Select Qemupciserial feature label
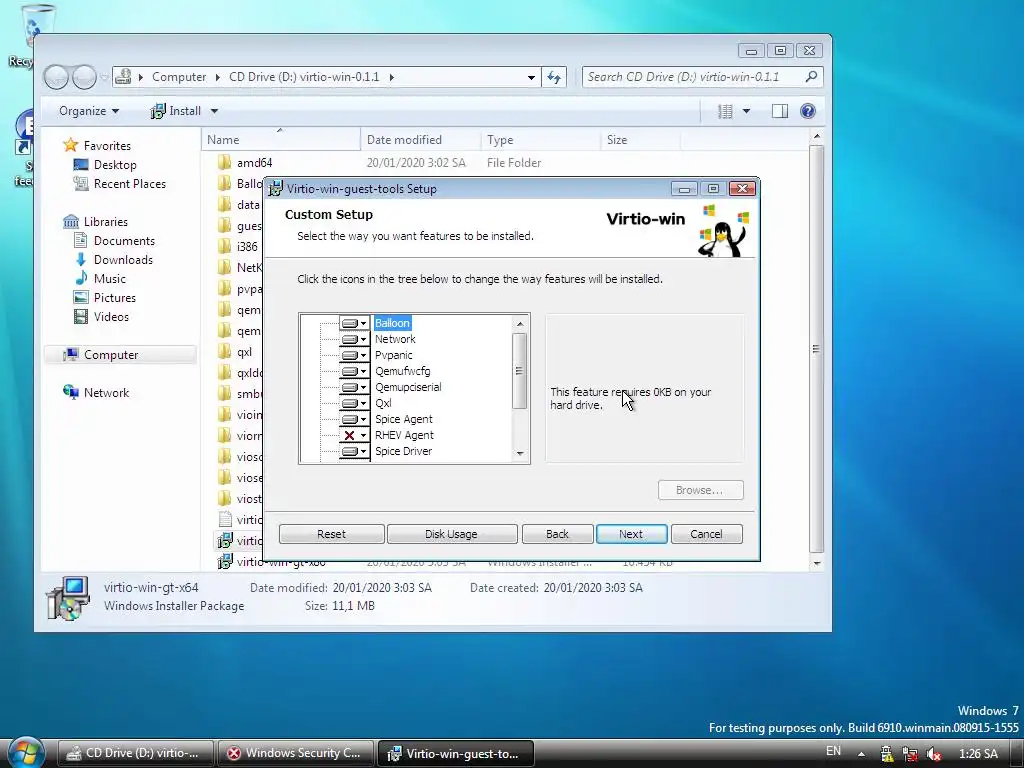Screen dimensions: 1024x768 click(408, 387)
